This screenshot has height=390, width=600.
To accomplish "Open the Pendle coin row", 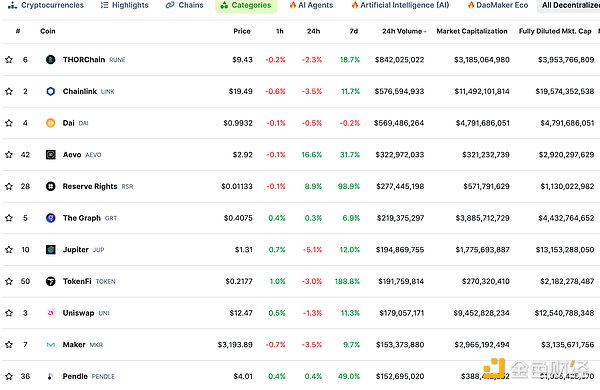I will click(300, 376).
